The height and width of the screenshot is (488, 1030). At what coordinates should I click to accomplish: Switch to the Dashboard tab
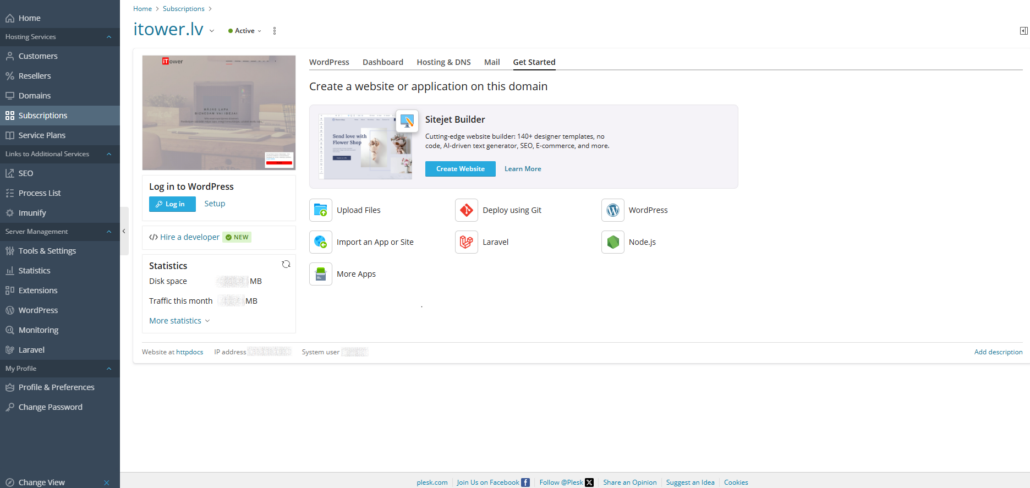[x=383, y=62]
